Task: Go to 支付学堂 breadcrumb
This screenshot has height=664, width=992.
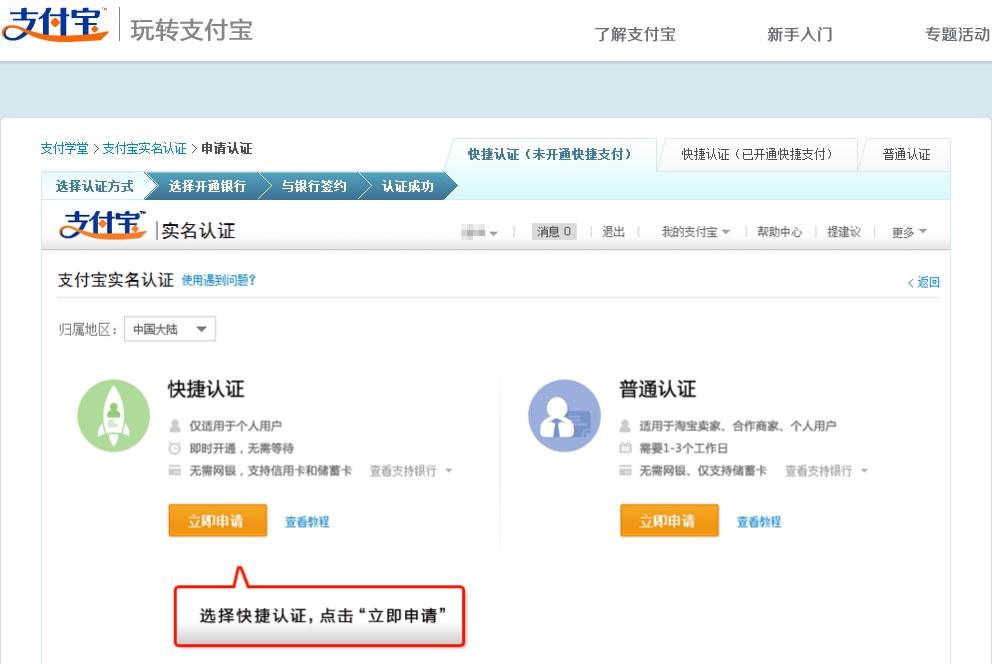Action: [x=65, y=149]
